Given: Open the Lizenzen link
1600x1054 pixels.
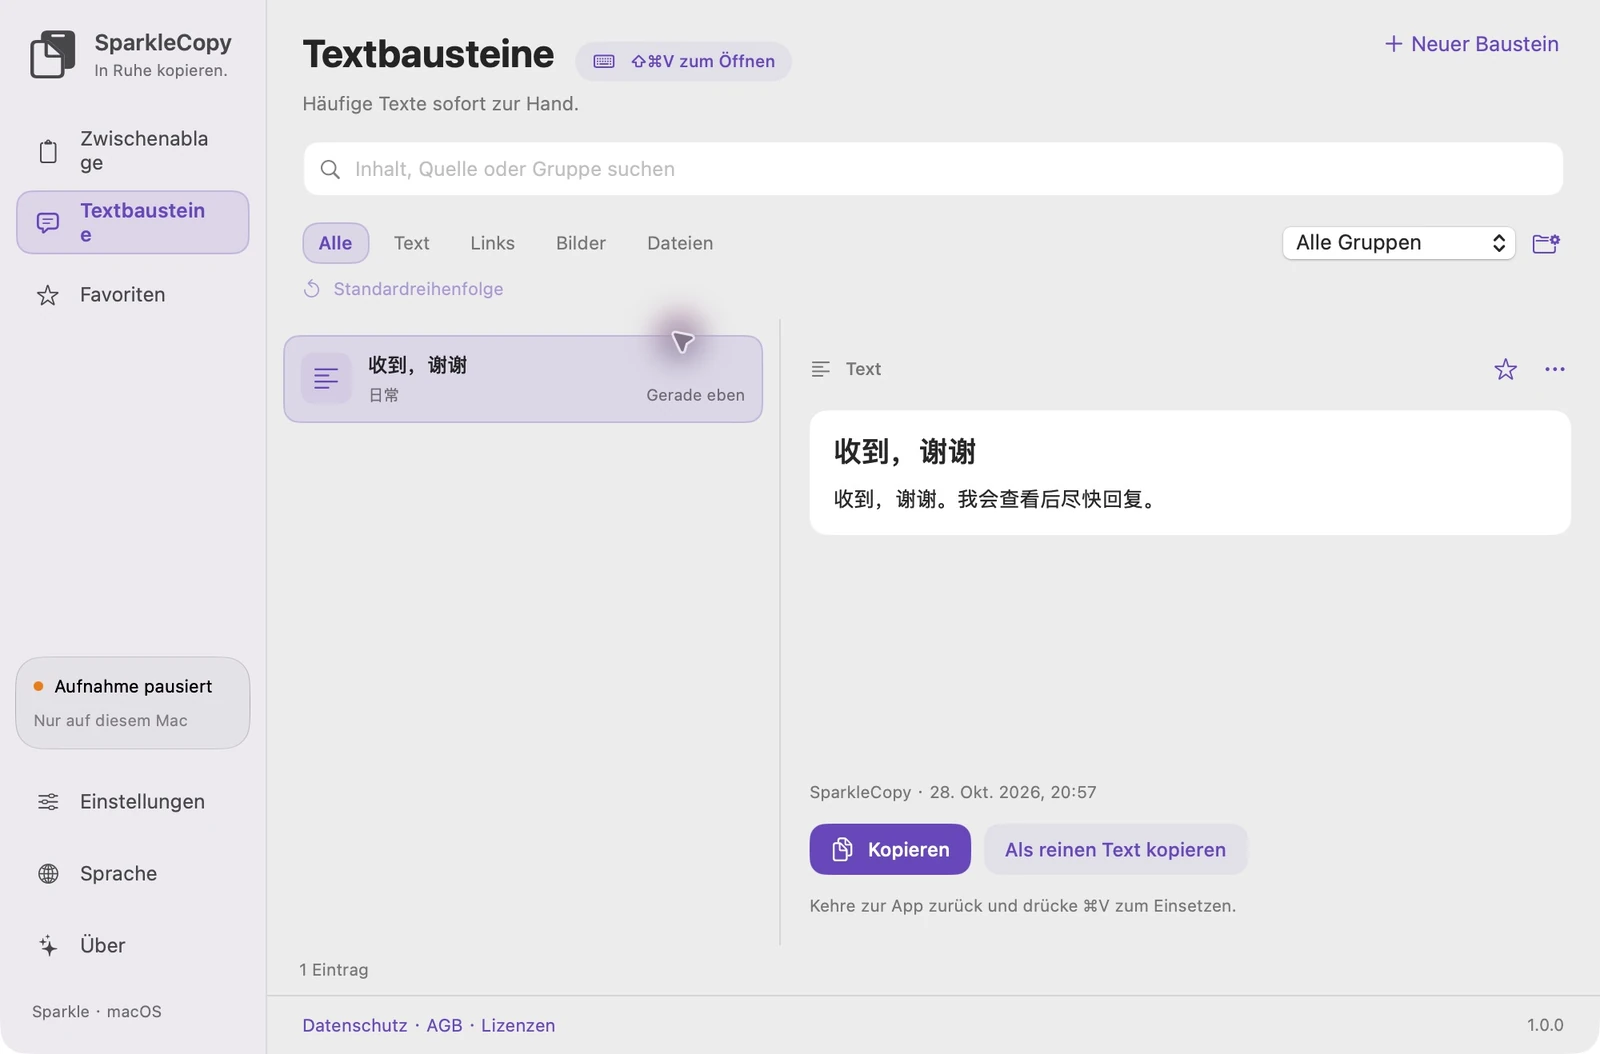Looking at the screenshot, I should 518,1026.
